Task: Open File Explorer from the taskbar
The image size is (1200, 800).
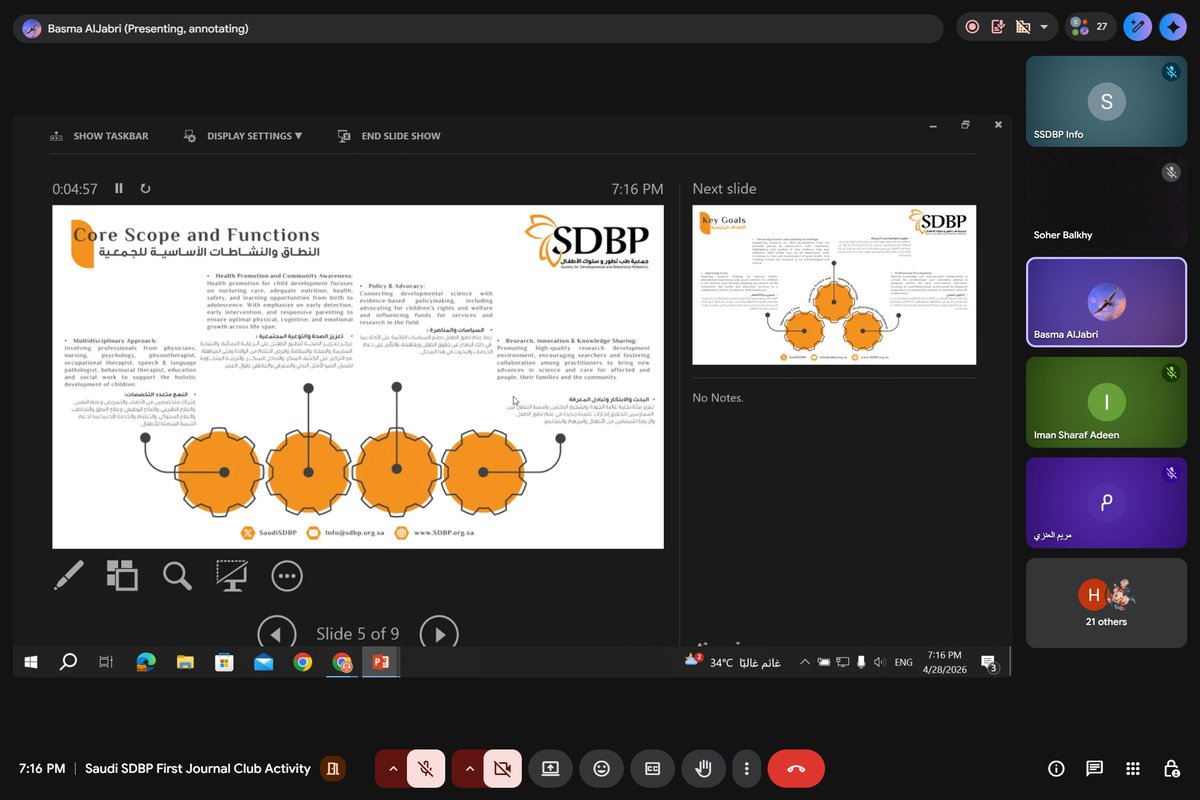Action: click(x=185, y=662)
